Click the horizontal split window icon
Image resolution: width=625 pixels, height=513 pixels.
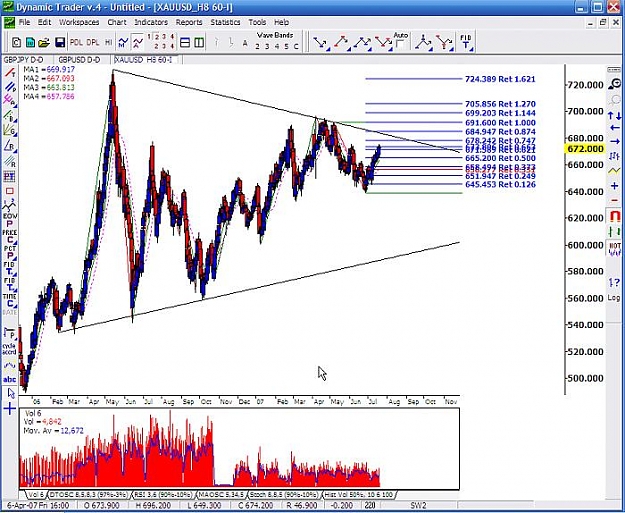coord(185,42)
